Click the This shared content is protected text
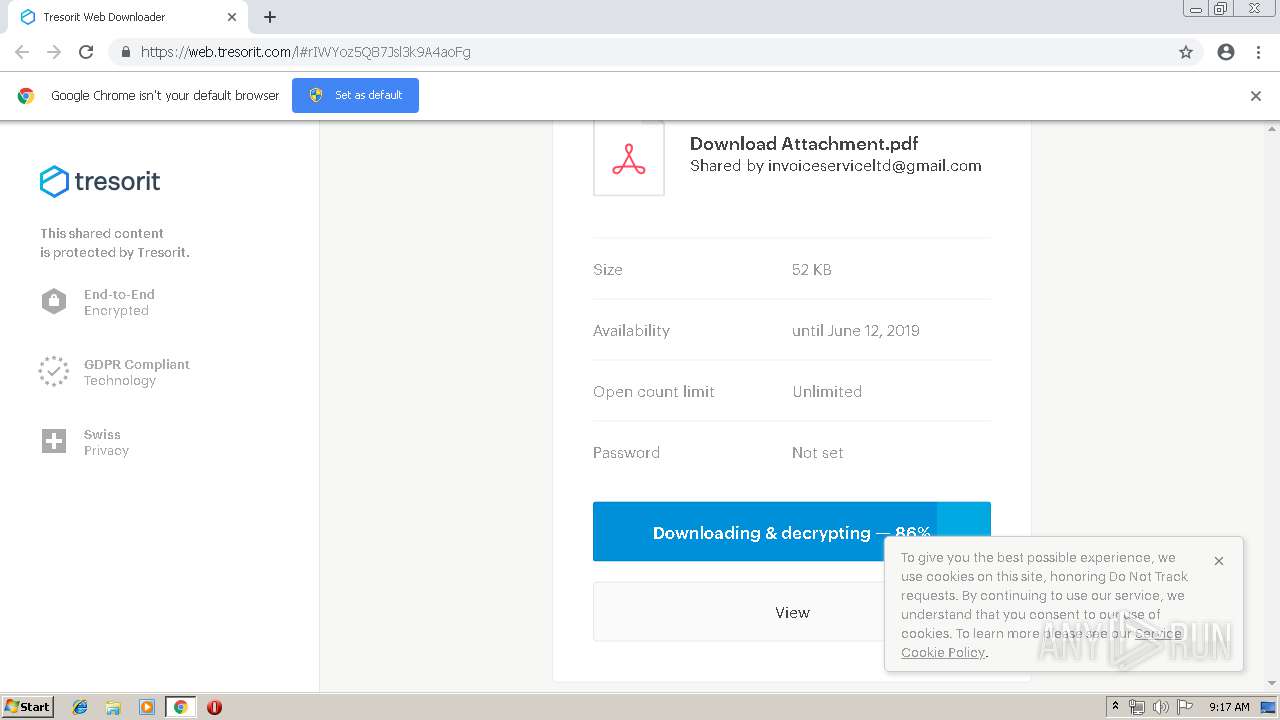Screen dimensions: 1280x720 pyautogui.click(x=115, y=243)
